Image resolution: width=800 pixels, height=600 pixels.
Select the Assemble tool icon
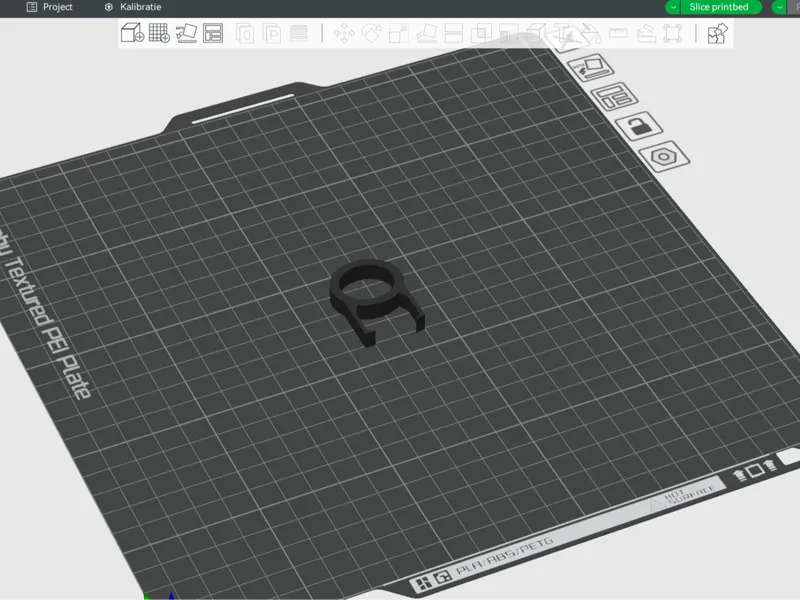[646, 34]
